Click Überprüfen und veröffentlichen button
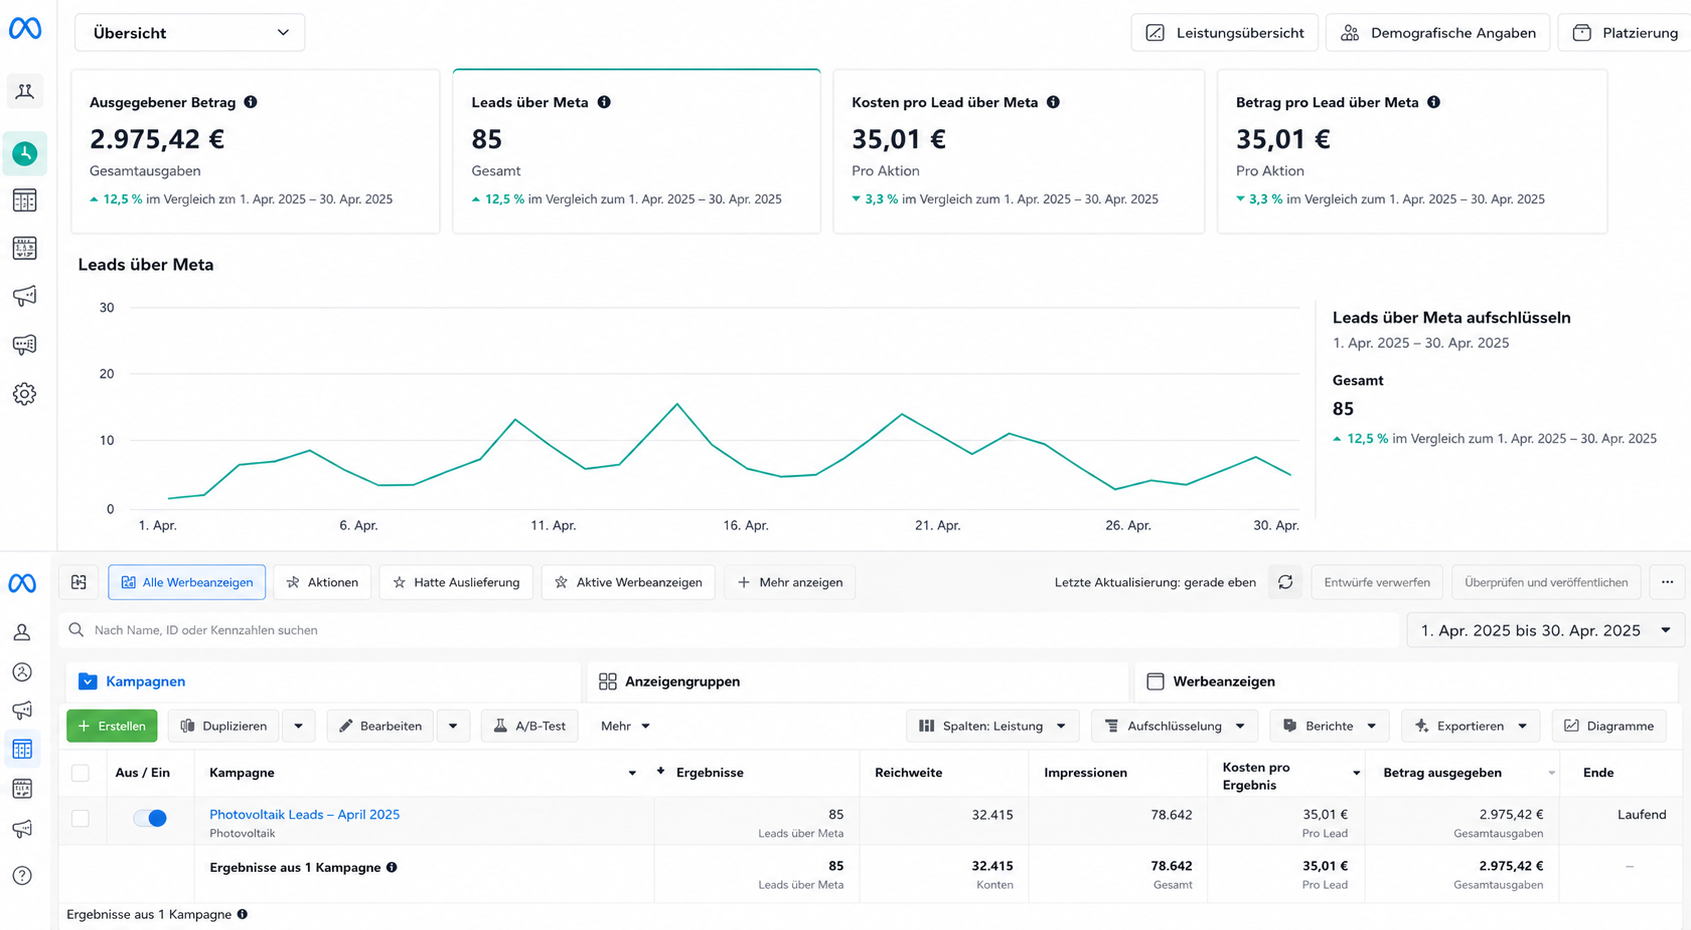The height and width of the screenshot is (930, 1691). [x=1546, y=582]
